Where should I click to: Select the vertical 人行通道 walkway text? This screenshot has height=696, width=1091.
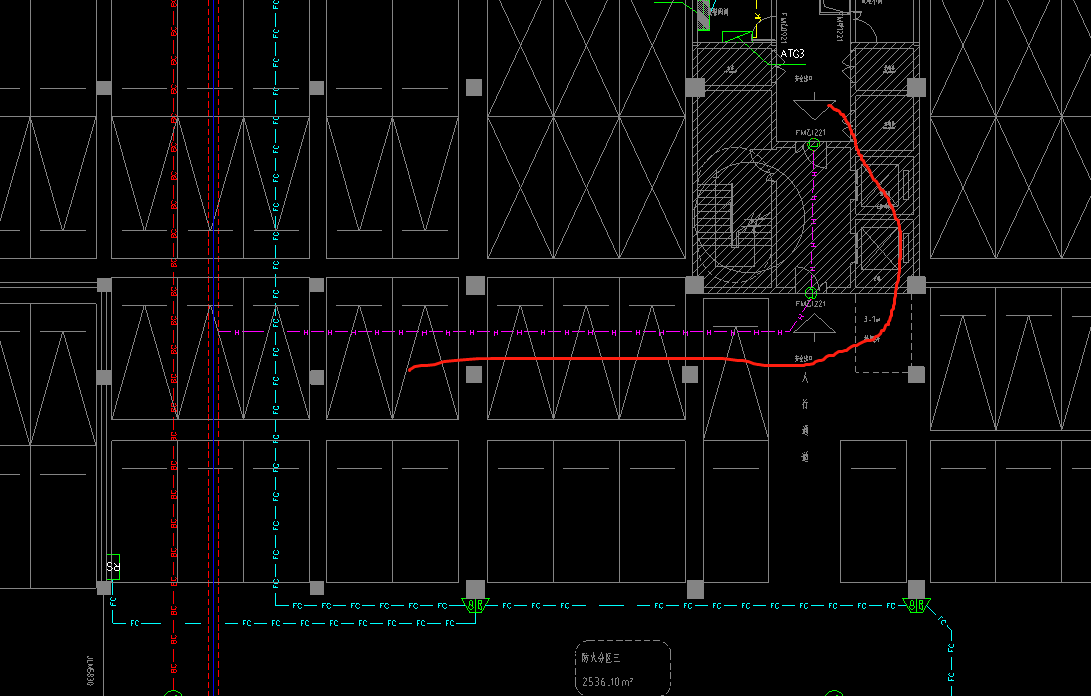805,417
